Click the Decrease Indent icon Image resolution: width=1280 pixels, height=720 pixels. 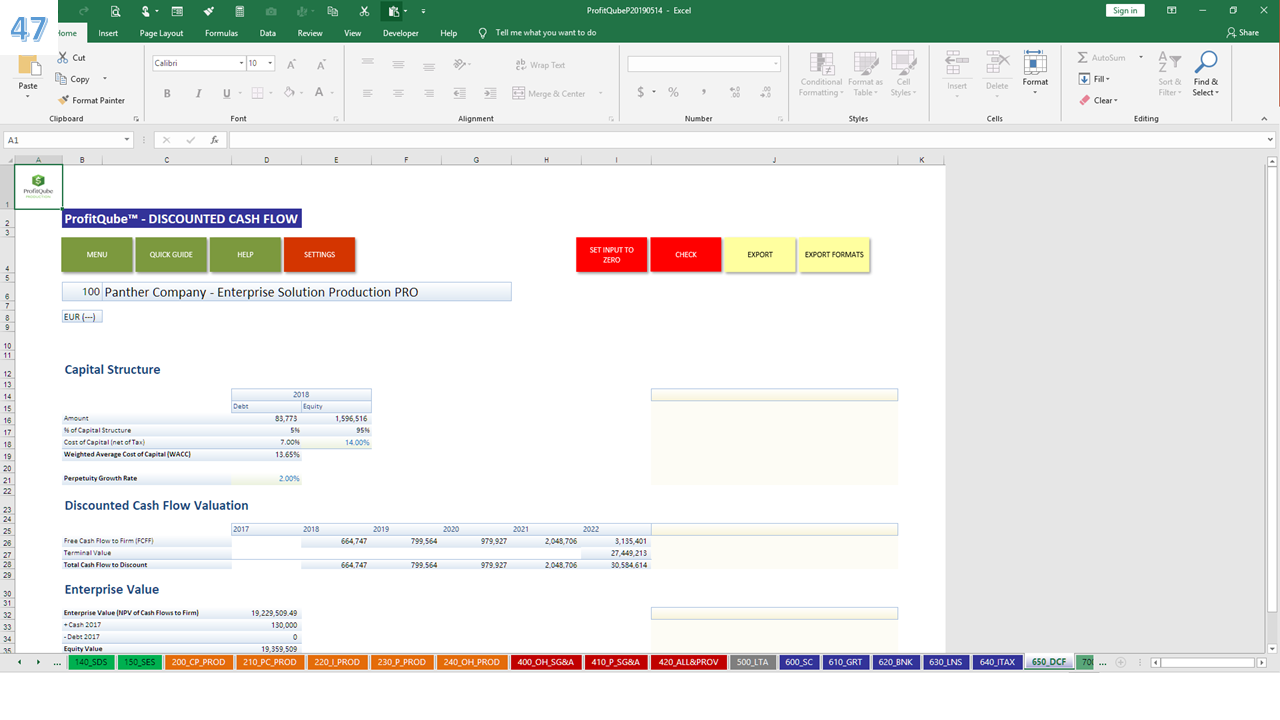(459, 93)
